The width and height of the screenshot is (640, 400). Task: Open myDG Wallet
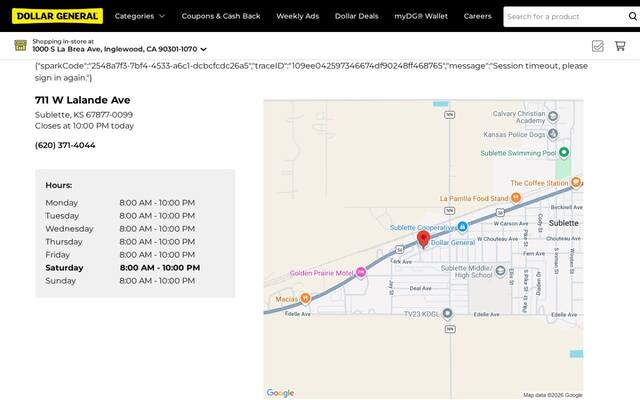click(x=421, y=16)
